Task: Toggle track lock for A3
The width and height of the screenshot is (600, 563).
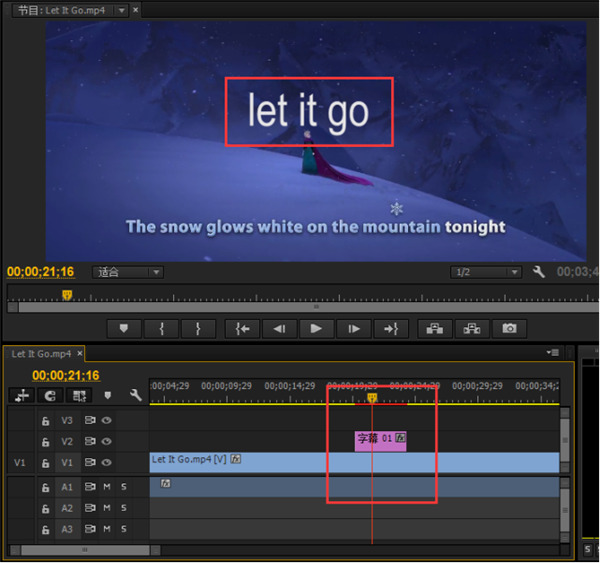Action: 46,529
